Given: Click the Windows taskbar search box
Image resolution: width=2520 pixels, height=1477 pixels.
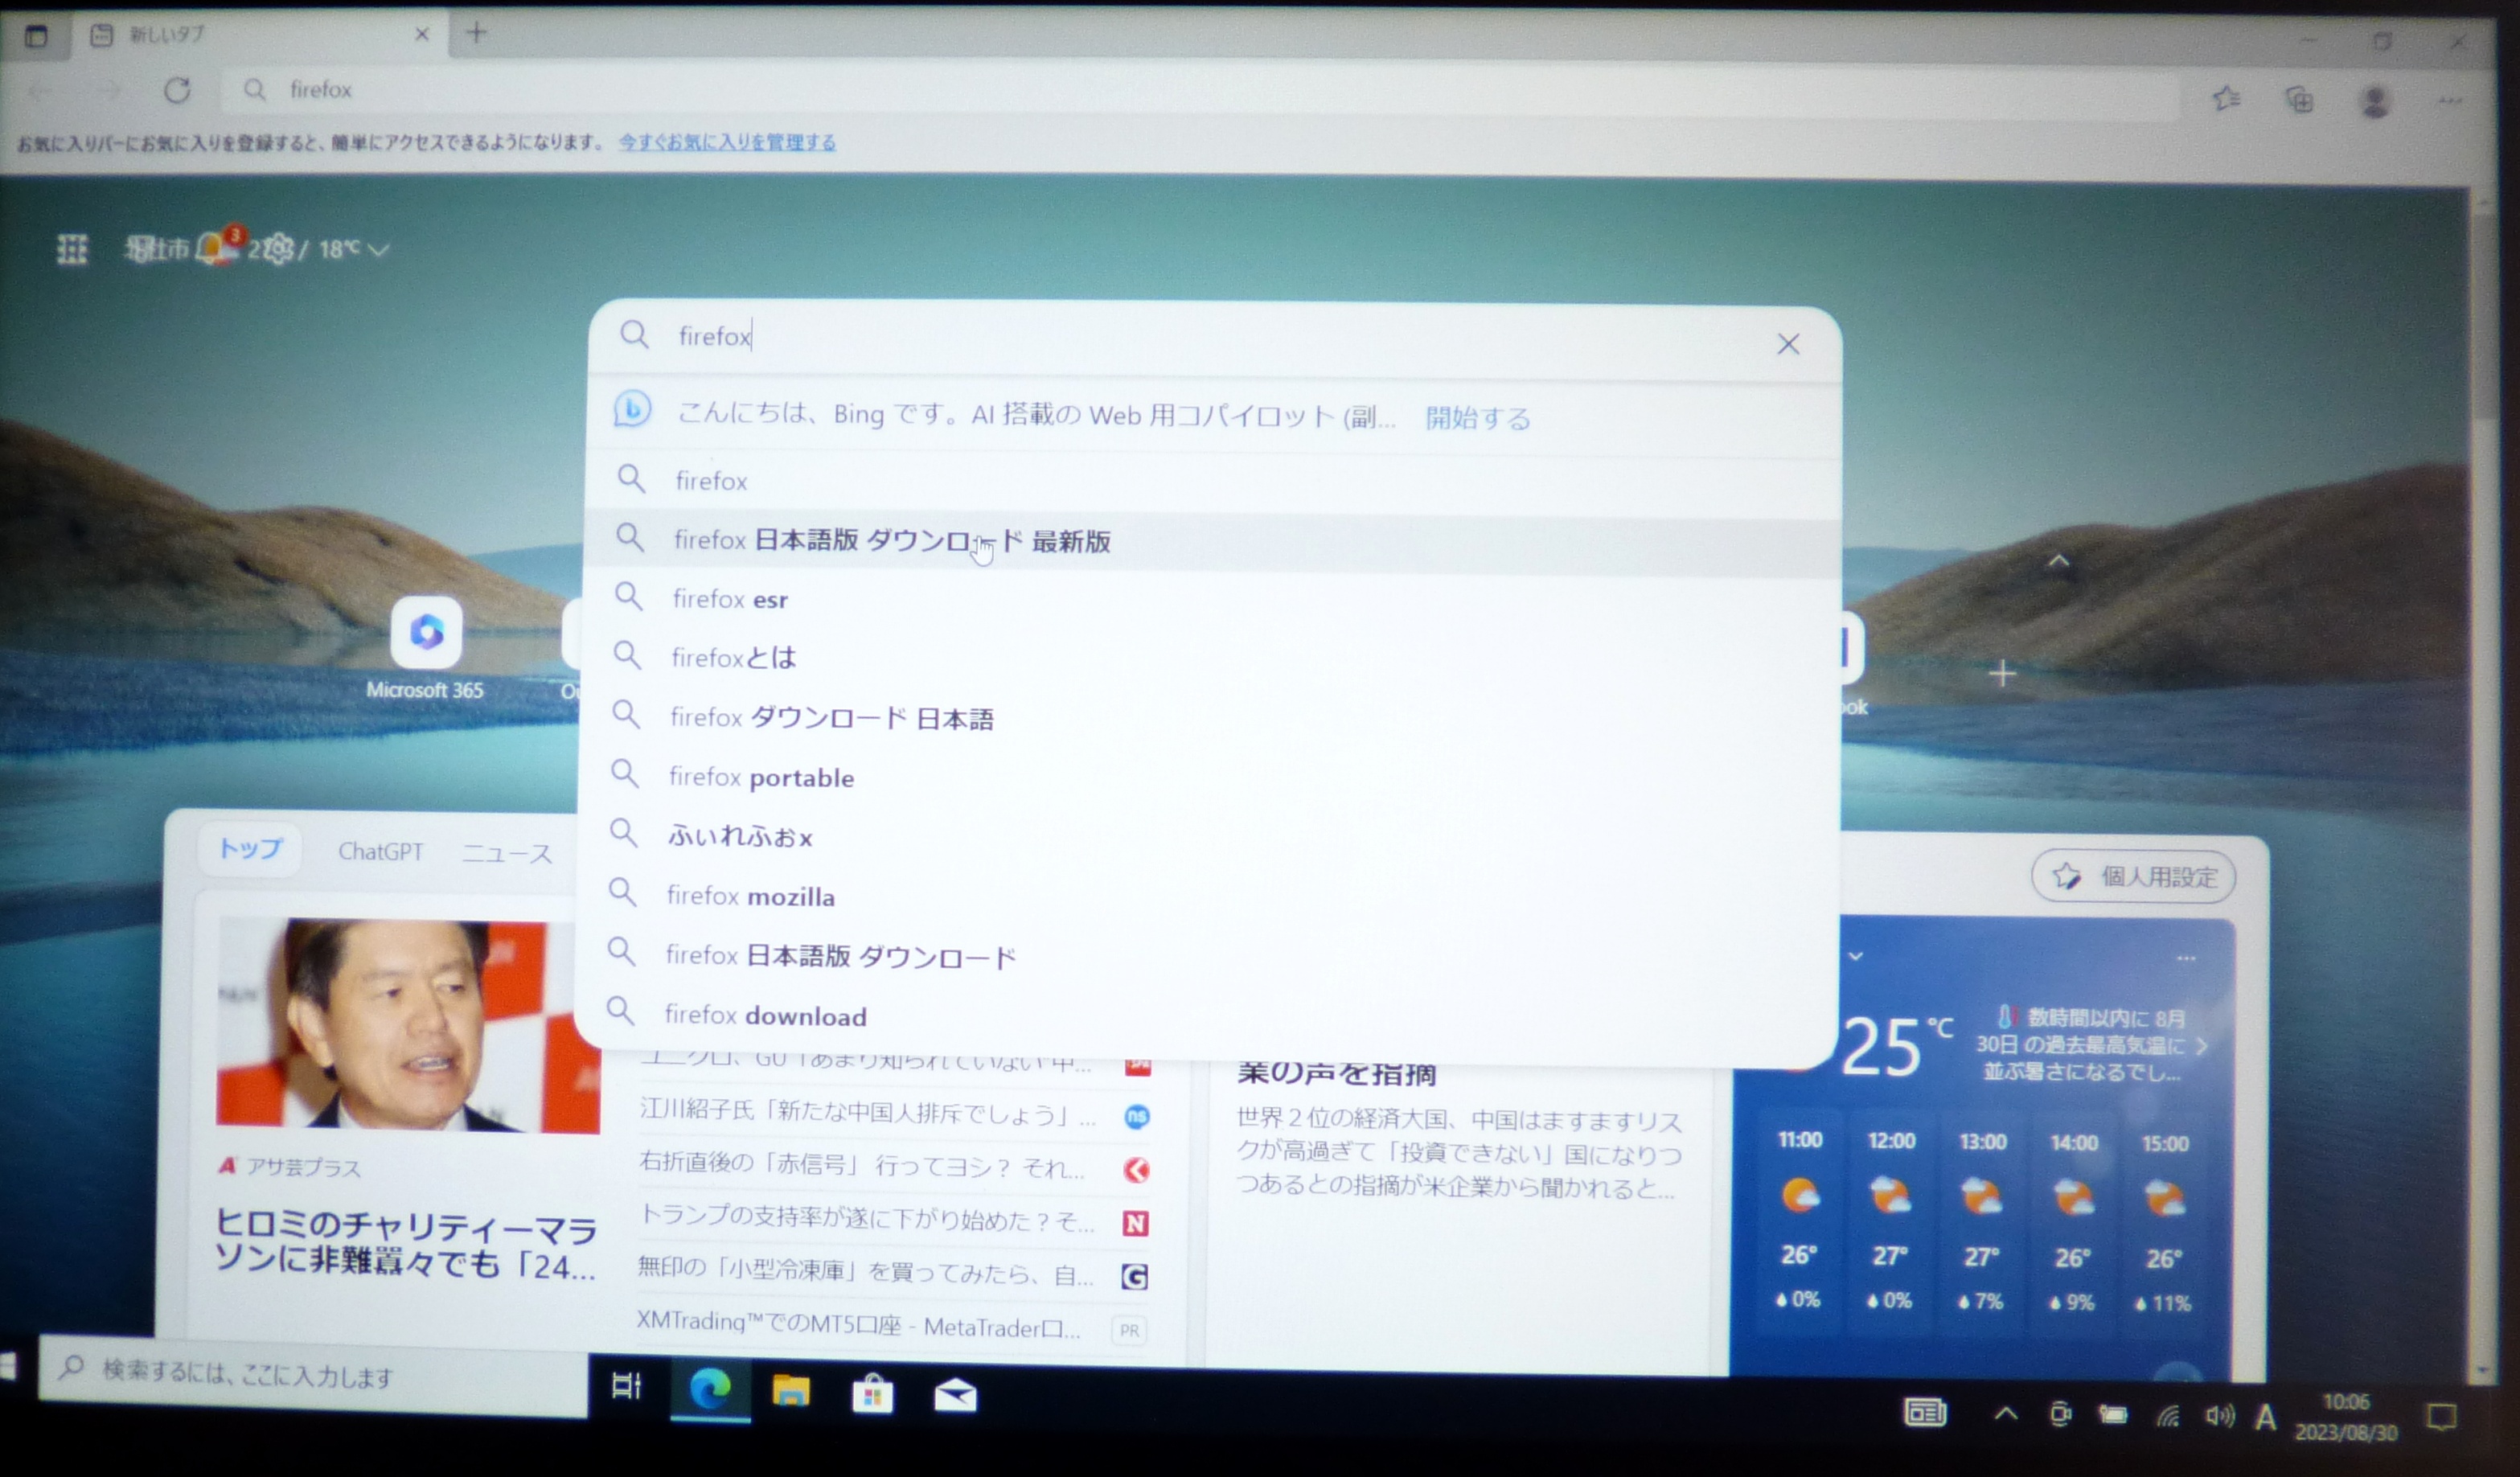Looking at the screenshot, I should (x=312, y=1375).
